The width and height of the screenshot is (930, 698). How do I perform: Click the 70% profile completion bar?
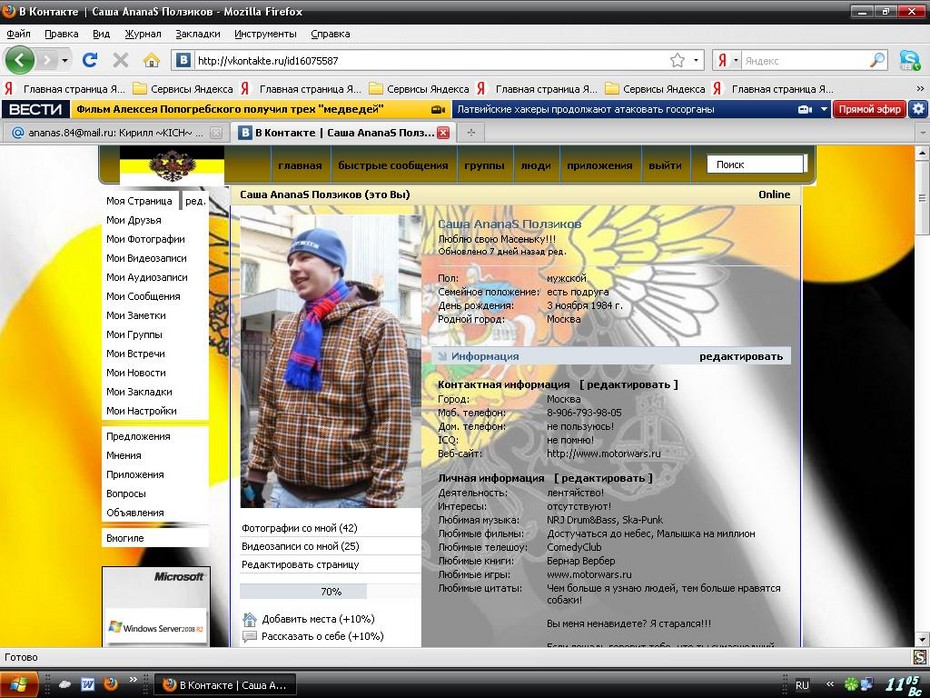click(330, 591)
